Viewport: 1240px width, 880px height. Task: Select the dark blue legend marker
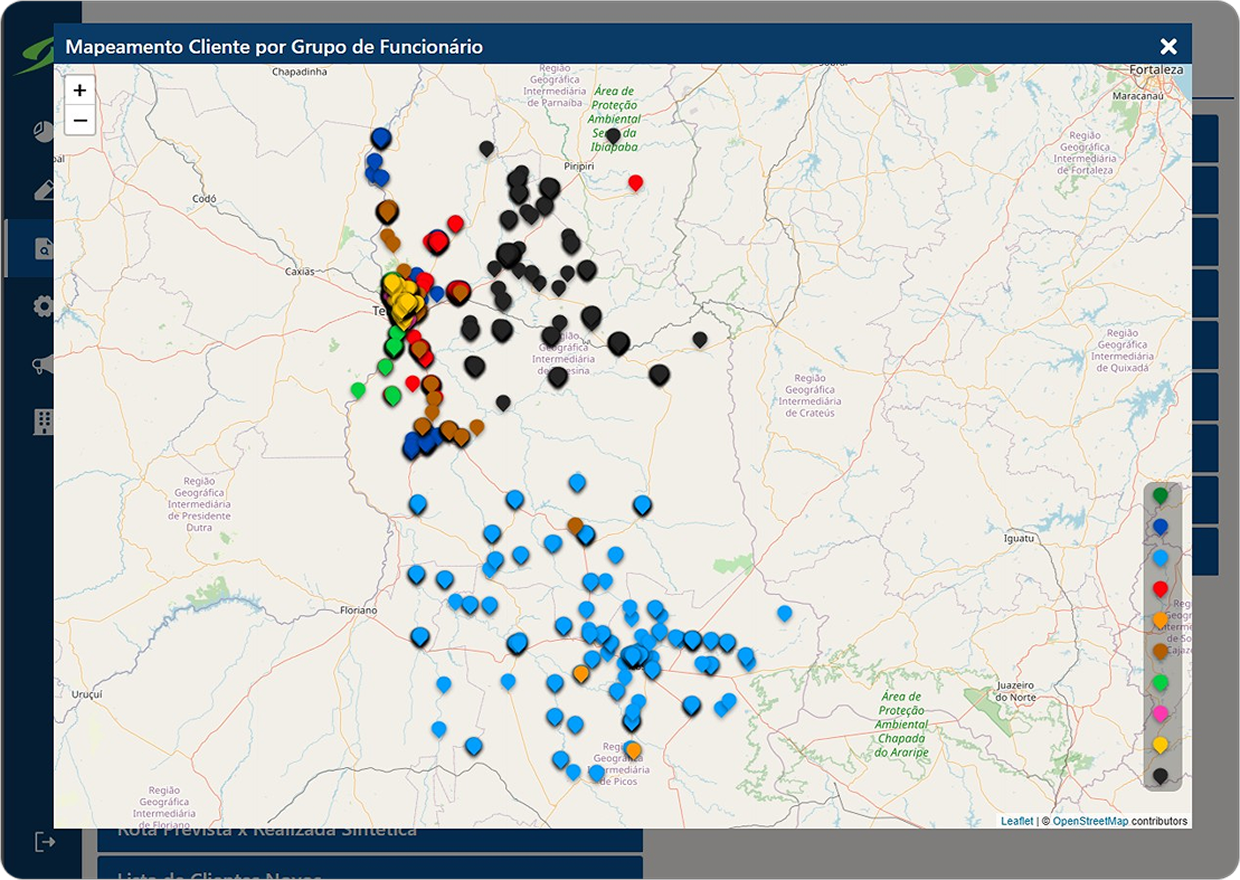point(1160,526)
